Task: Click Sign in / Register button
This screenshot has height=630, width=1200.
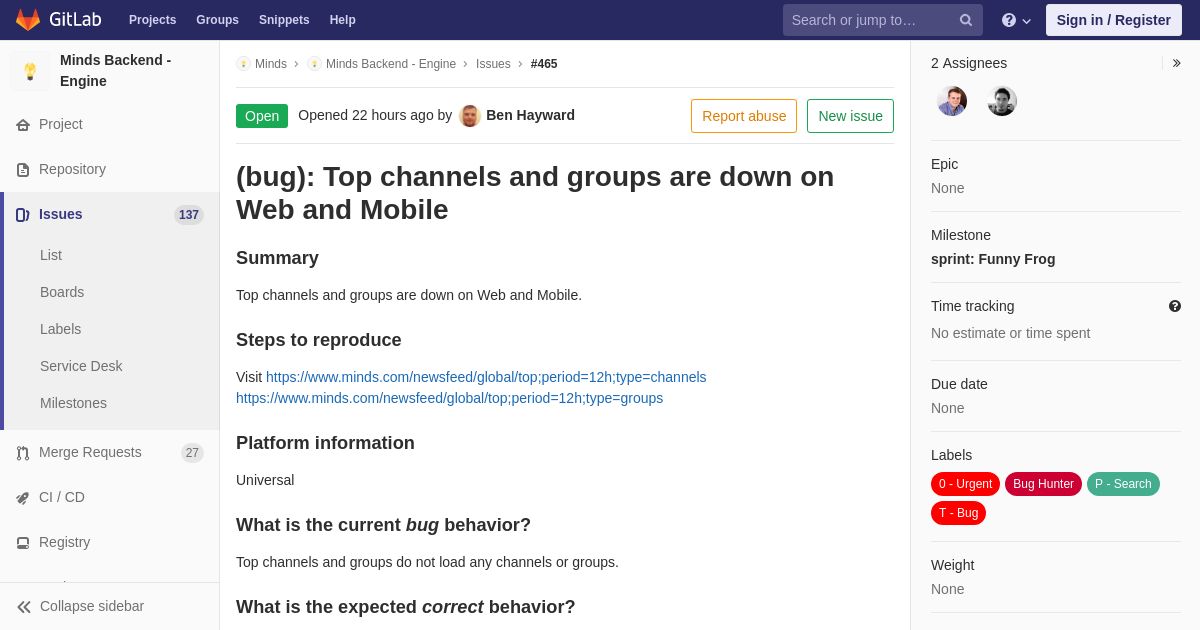Action: point(1114,20)
